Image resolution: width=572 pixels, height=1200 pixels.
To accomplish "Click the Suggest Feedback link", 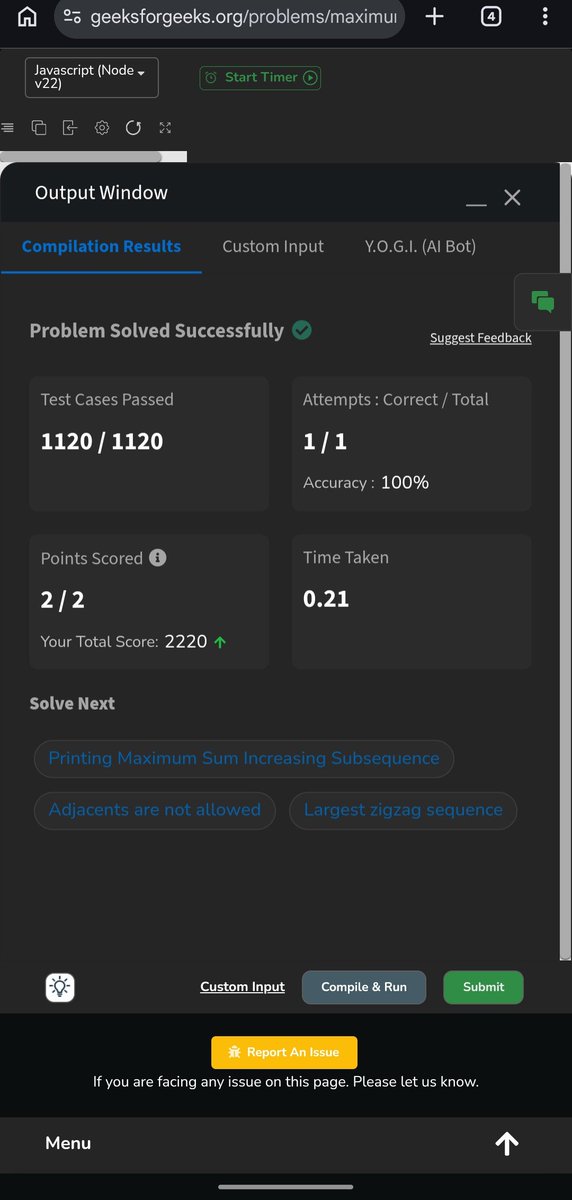I will pyautogui.click(x=481, y=338).
